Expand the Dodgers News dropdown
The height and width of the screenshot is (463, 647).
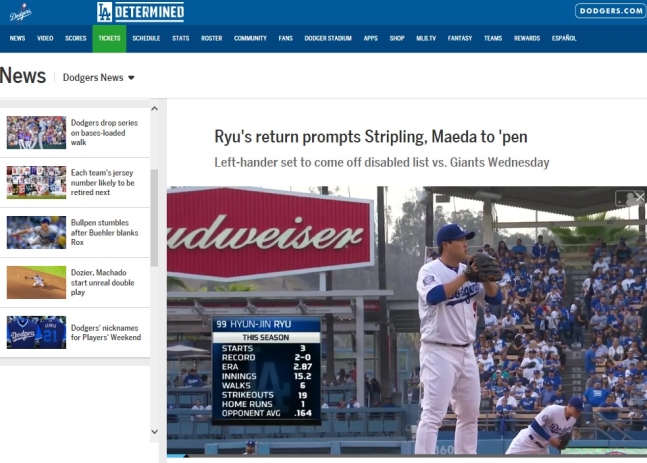[99, 78]
